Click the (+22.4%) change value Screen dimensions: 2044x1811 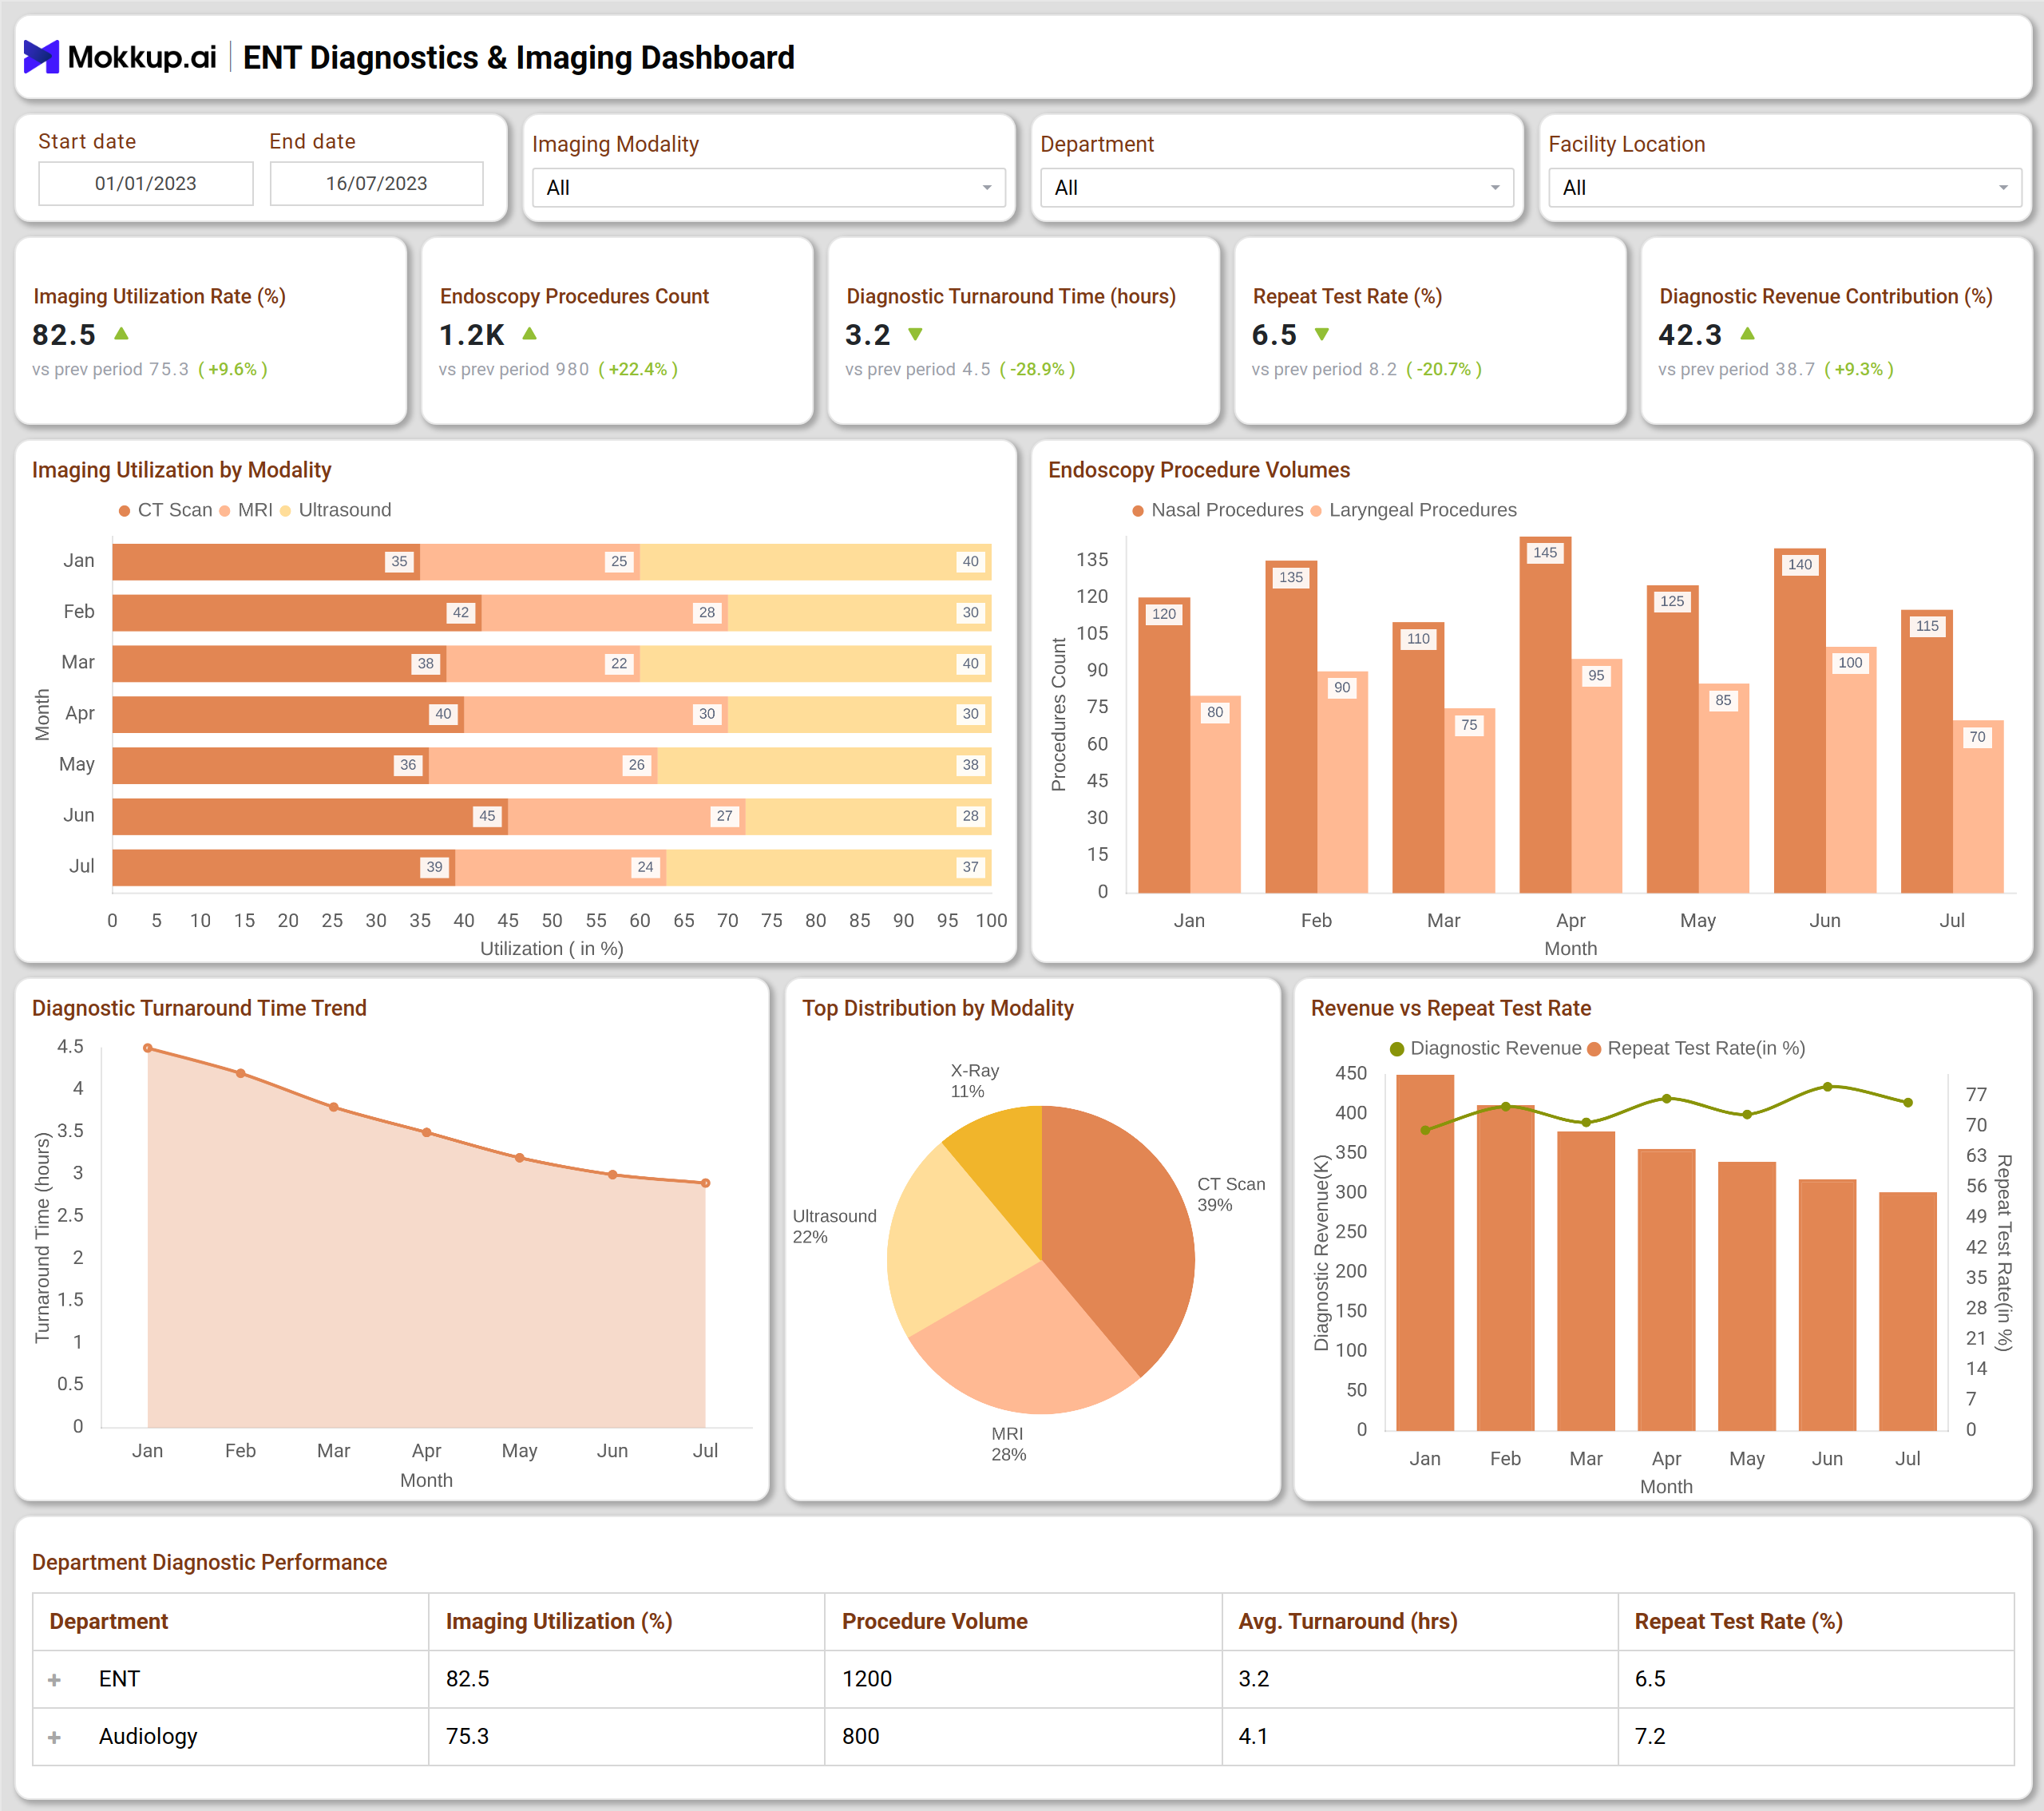pyautogui.click(x=638, y=370)
